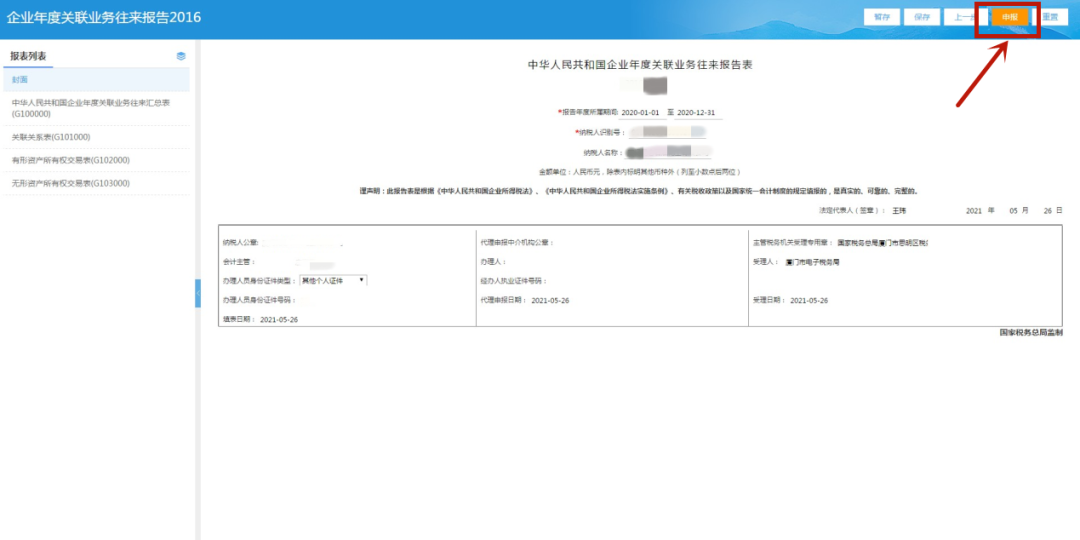Open 有形资产所有权交易表(G102000)
This screenshot has height=540, width=1080.
point(95,160)
